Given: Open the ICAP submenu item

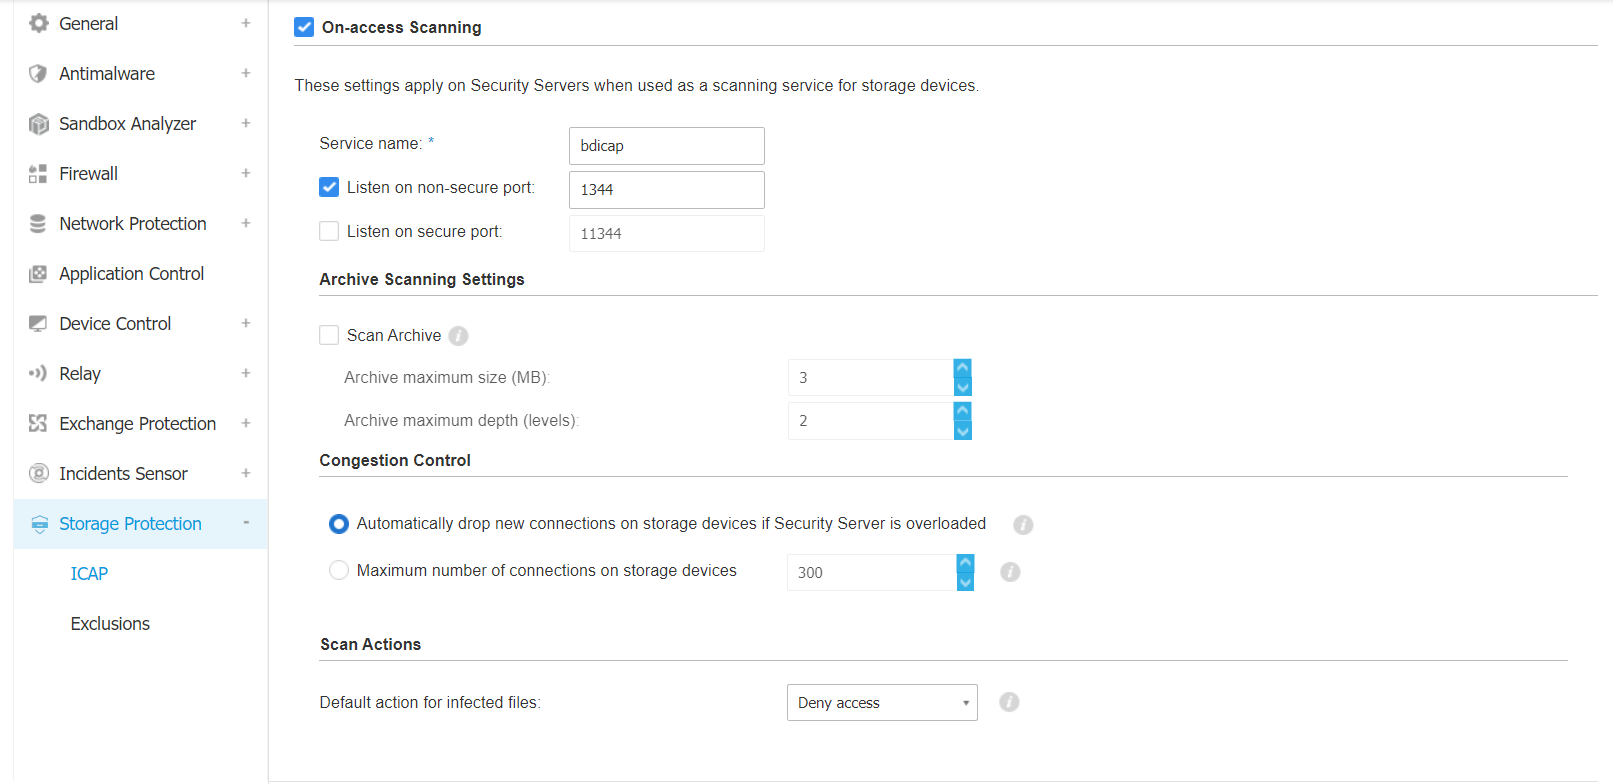Looking at the screenshot, I should [x=89, y=574].
